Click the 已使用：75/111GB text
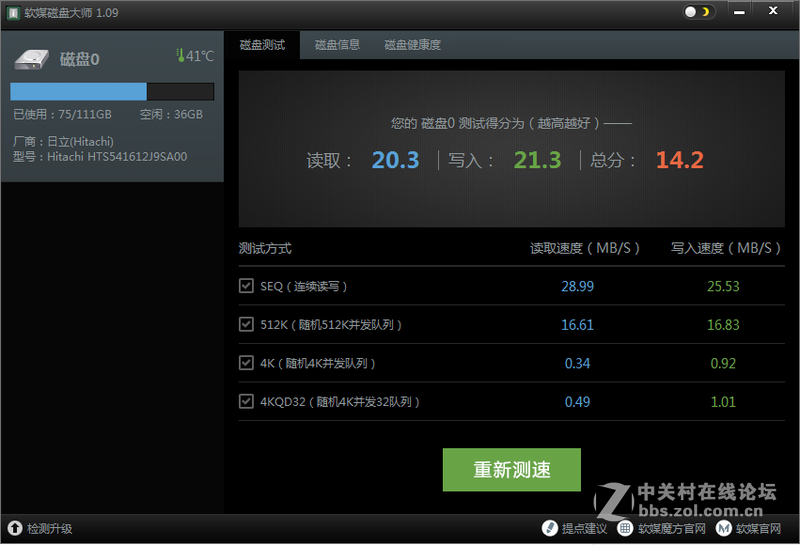Viewport: 800px width, 545px height. click(62, 114)
